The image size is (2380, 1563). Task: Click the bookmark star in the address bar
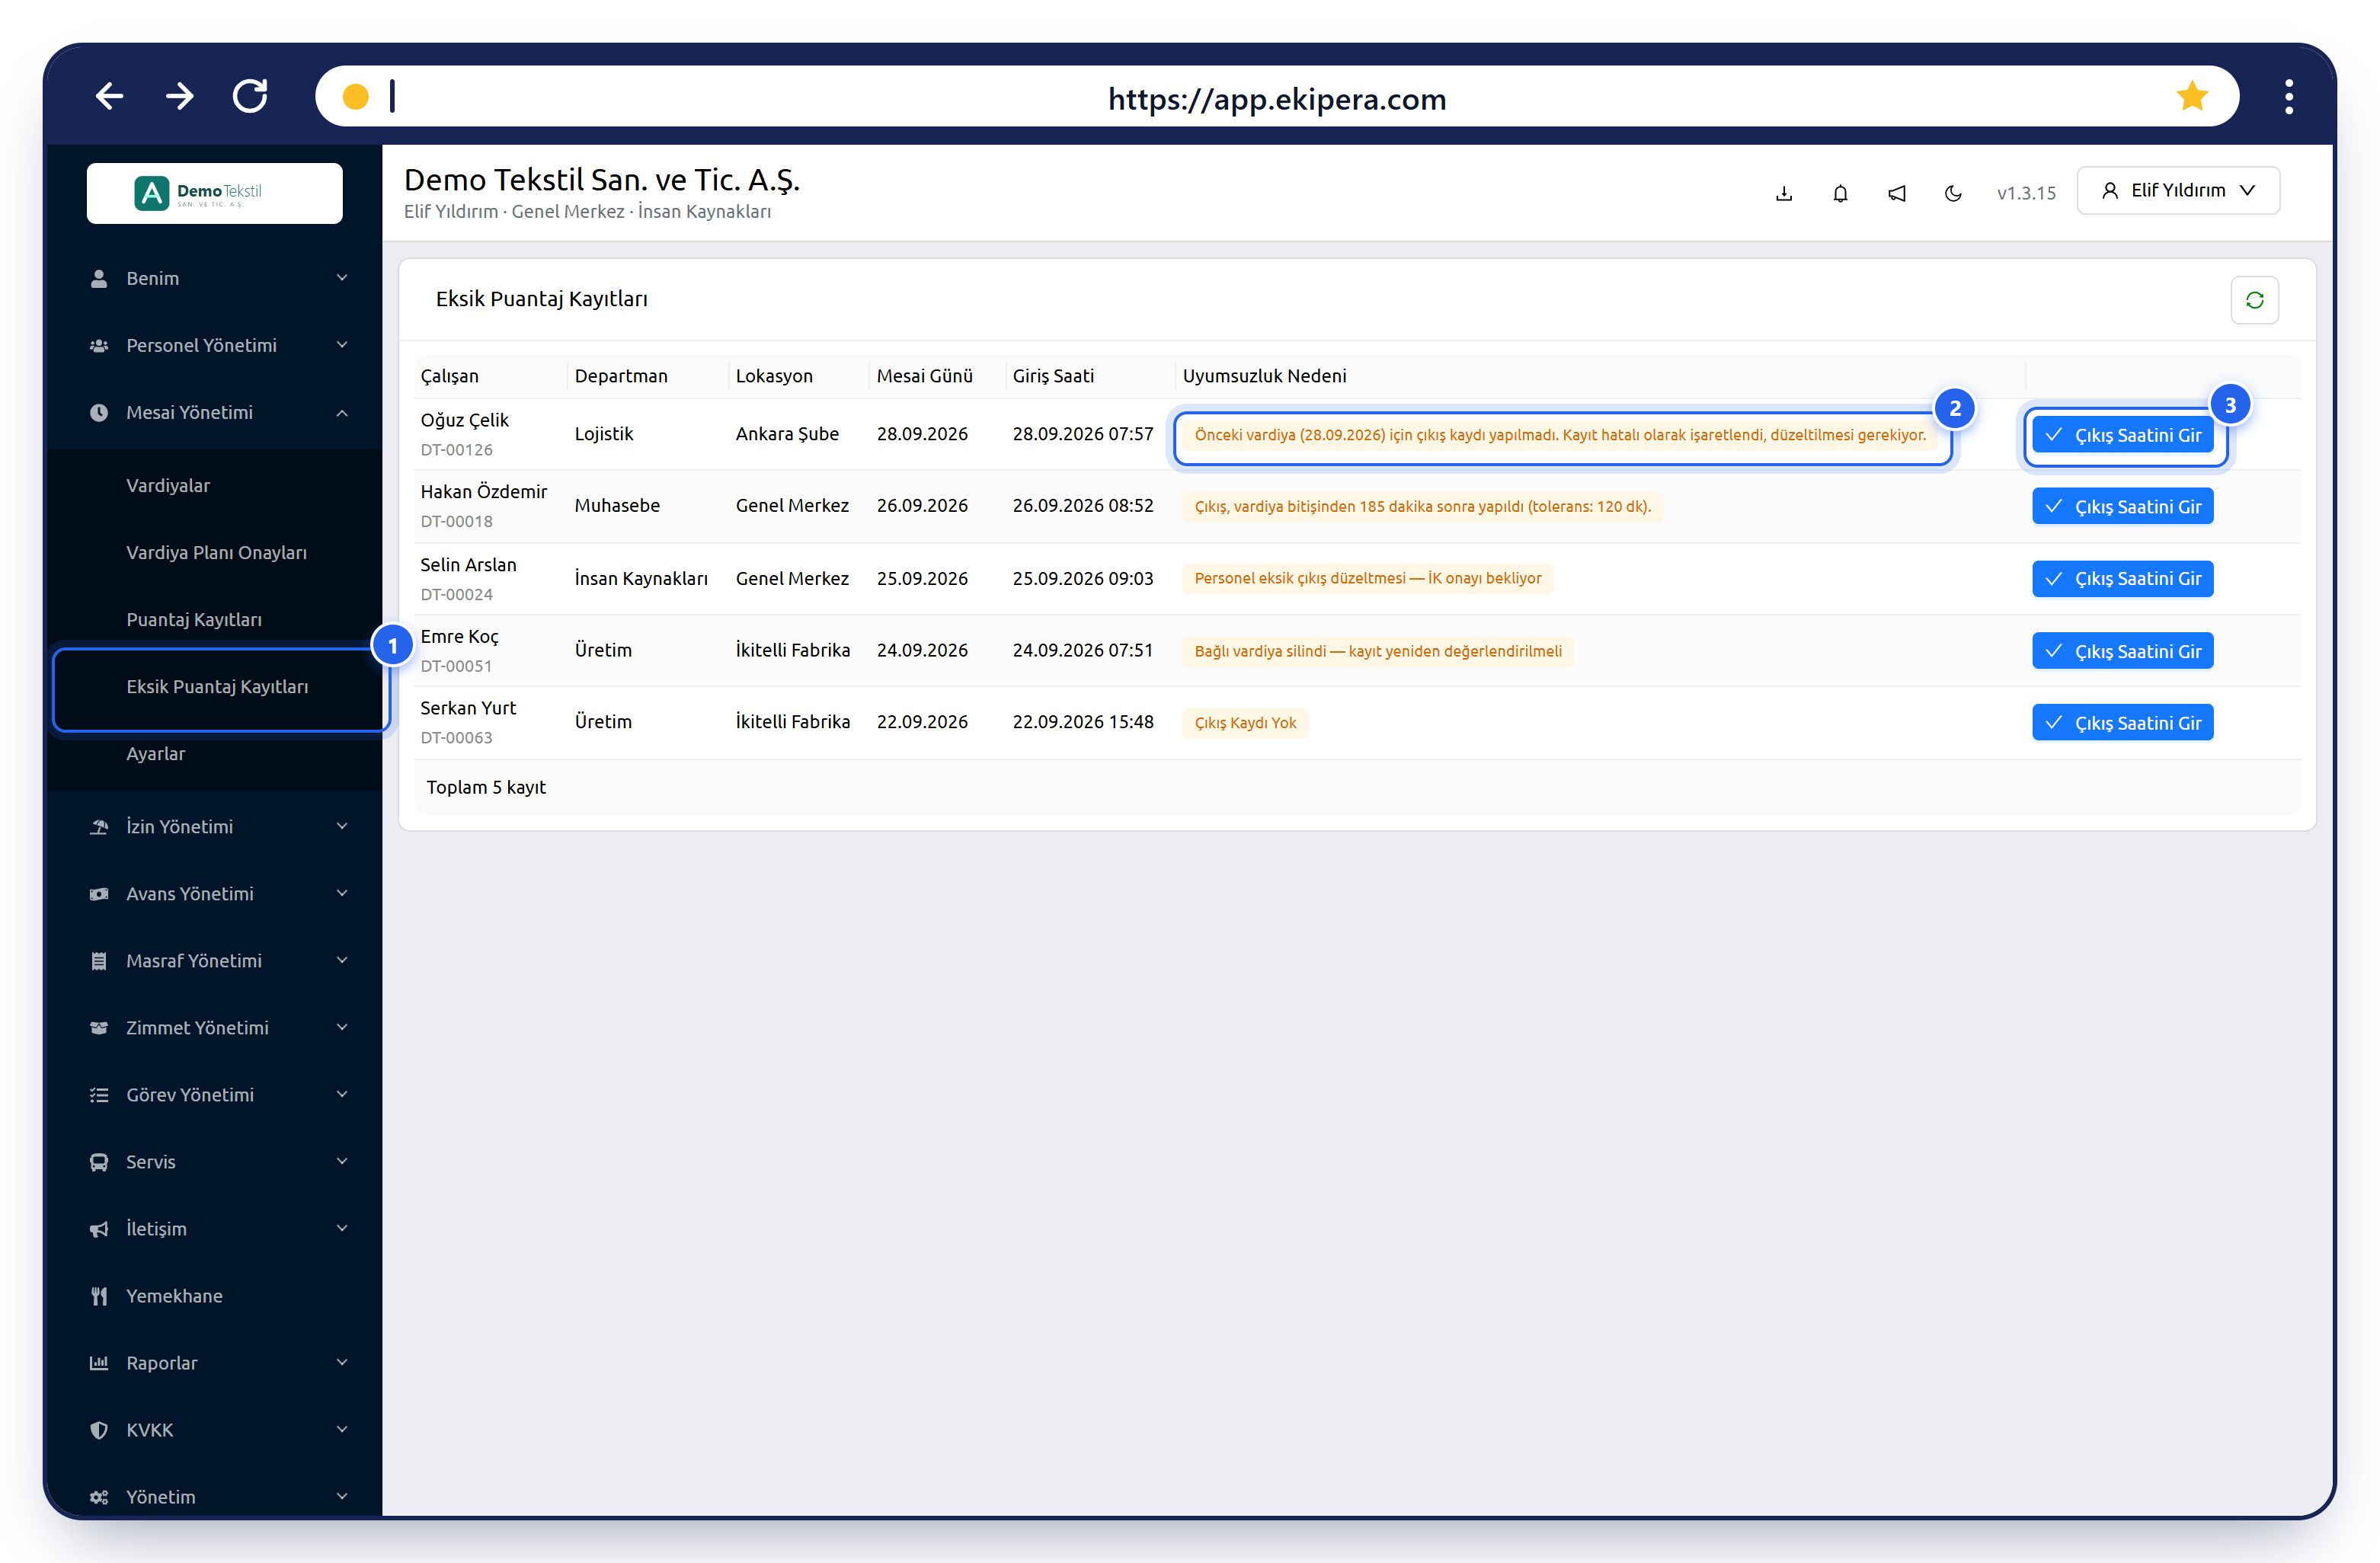2191,96
